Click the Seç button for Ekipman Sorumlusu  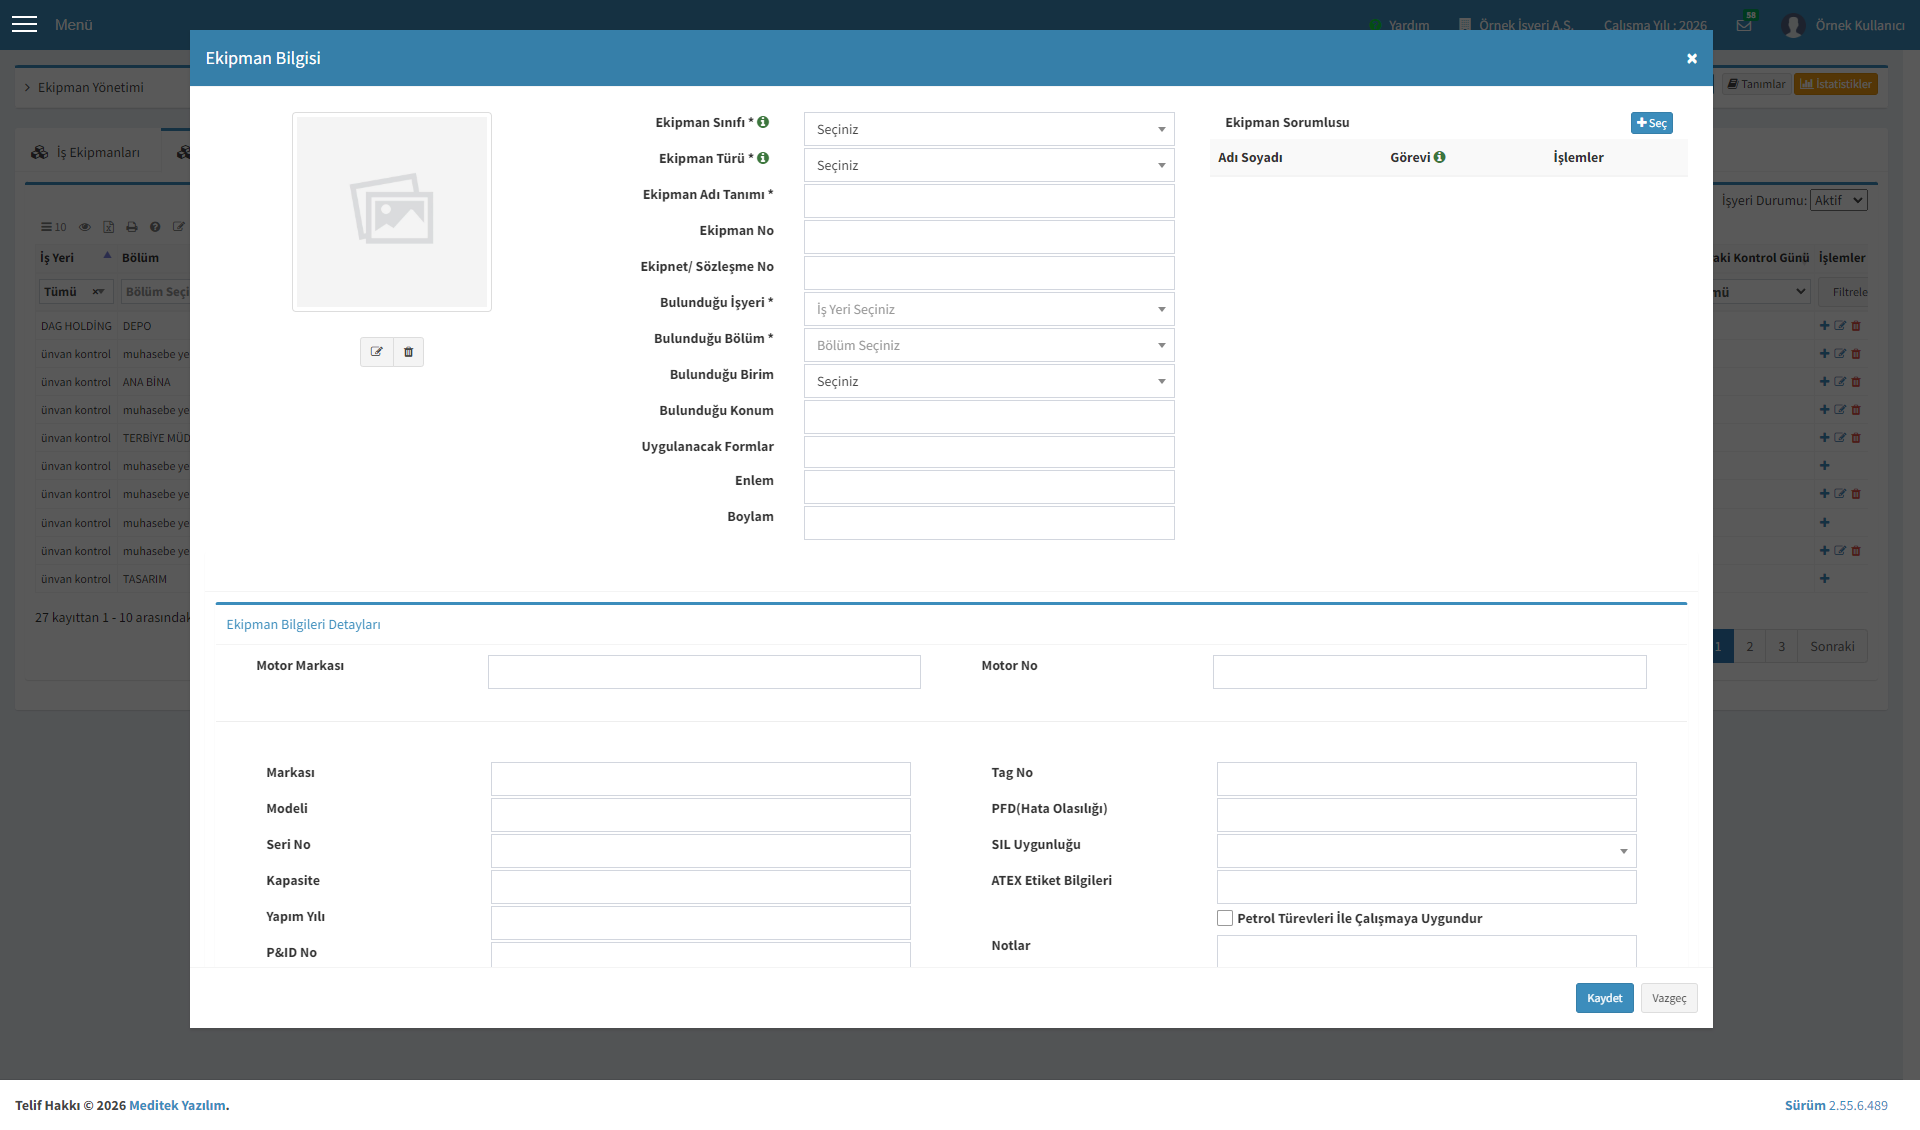1651,123
